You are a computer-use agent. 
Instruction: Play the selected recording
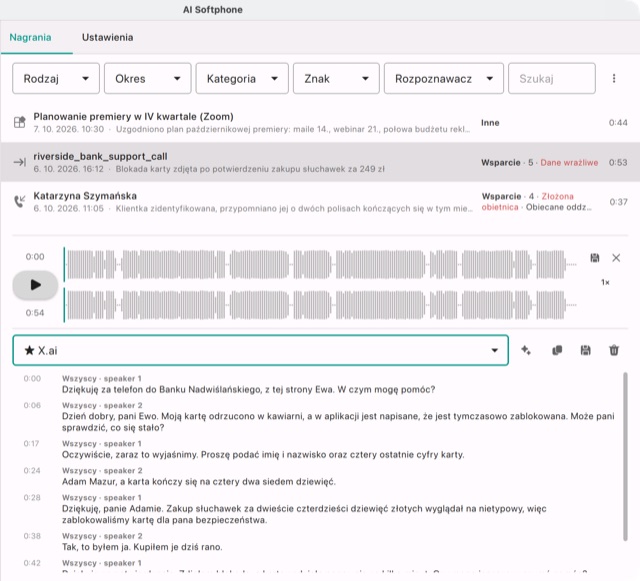(35, 285)
